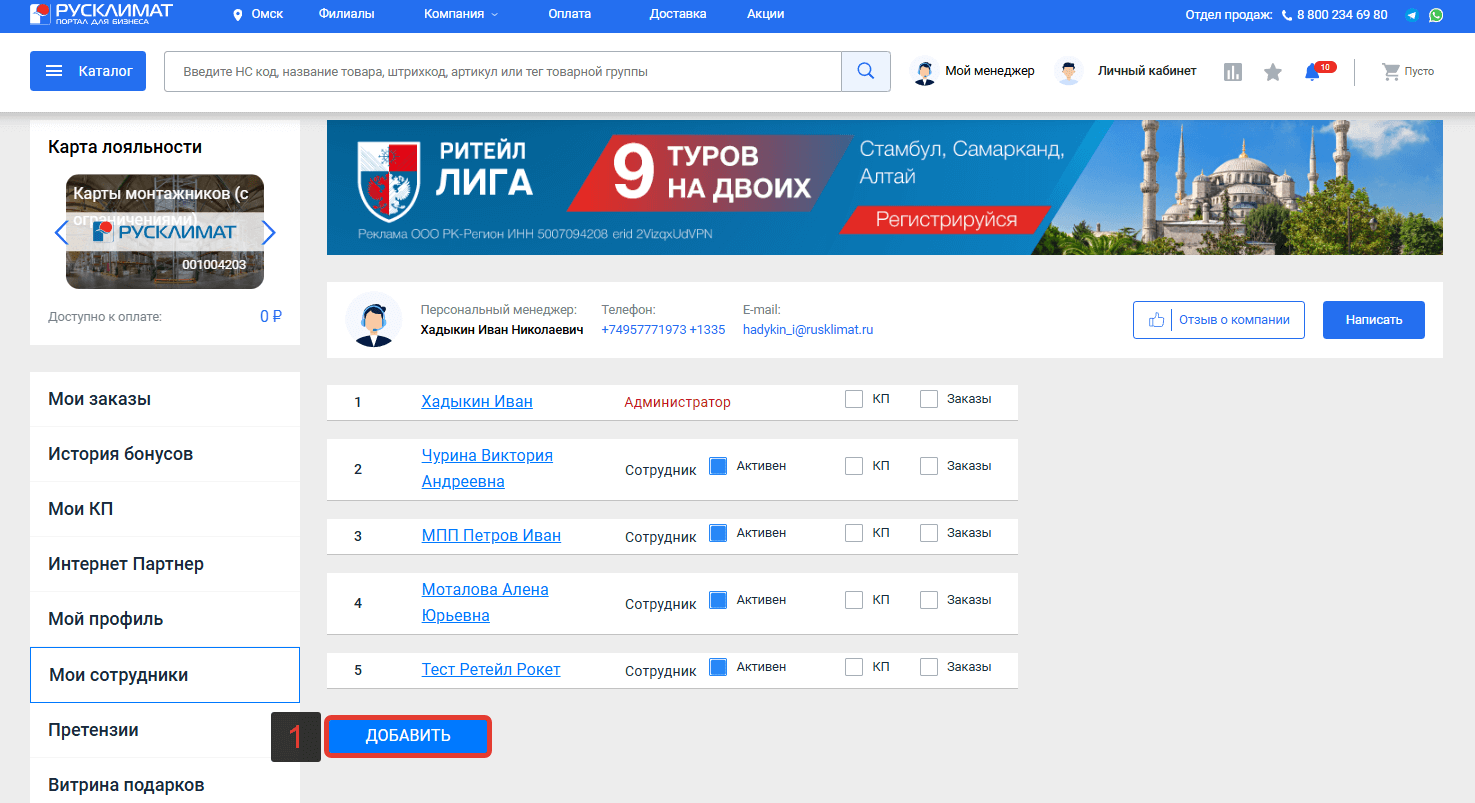Image resolution: width=1475 pixels, height=803 pixels.
Task: Open Филиалы in top menu
Action: [x=346, y=14]
